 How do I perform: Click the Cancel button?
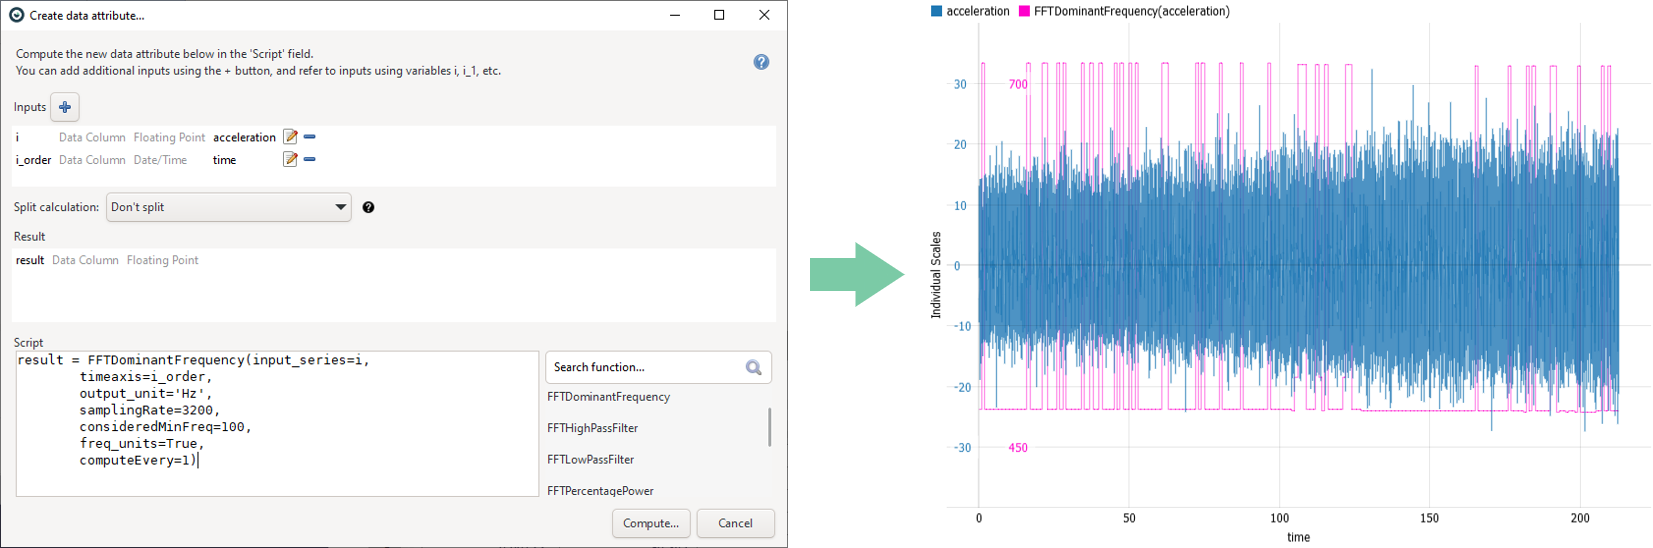(735, 523)
